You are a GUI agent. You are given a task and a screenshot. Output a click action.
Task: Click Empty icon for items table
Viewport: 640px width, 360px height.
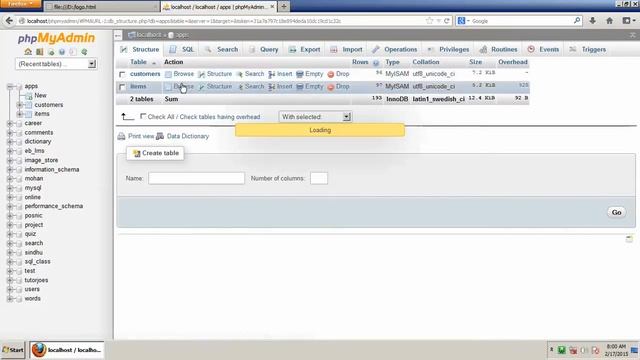click(300, 87)
